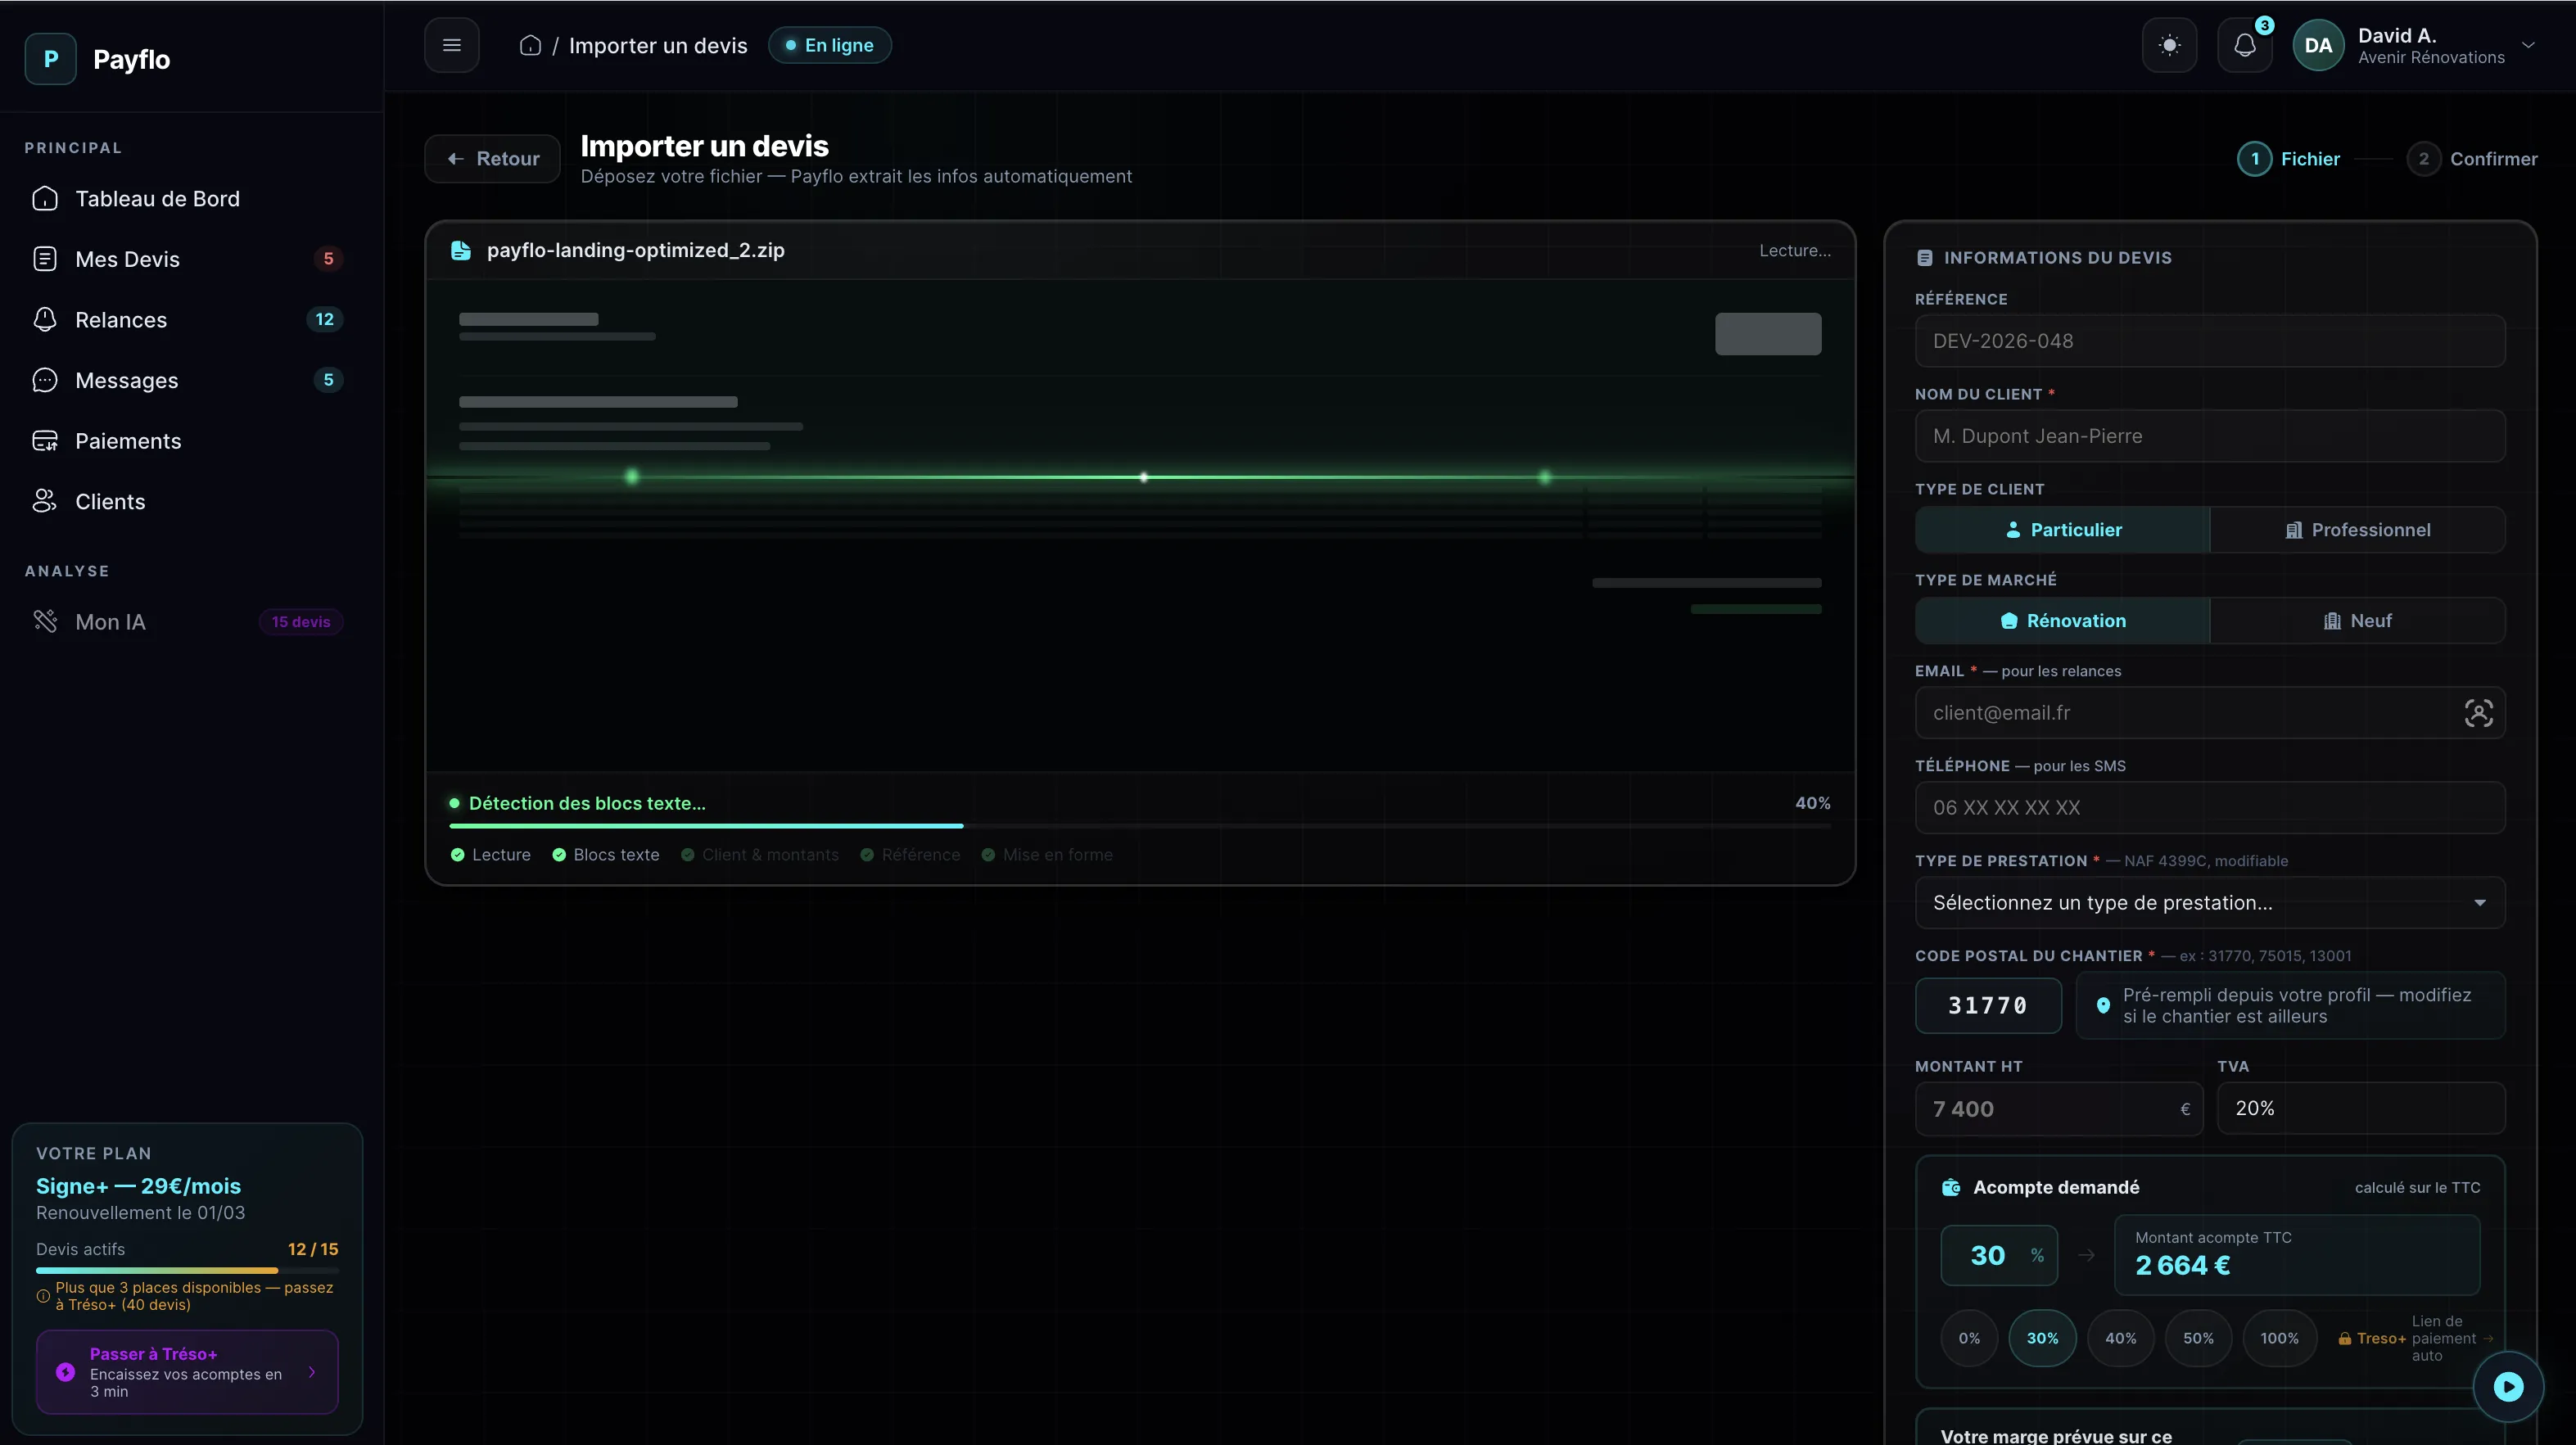
Task: Open notifications bell icon
Action: pyautogui.click(x=2244, y=45)
